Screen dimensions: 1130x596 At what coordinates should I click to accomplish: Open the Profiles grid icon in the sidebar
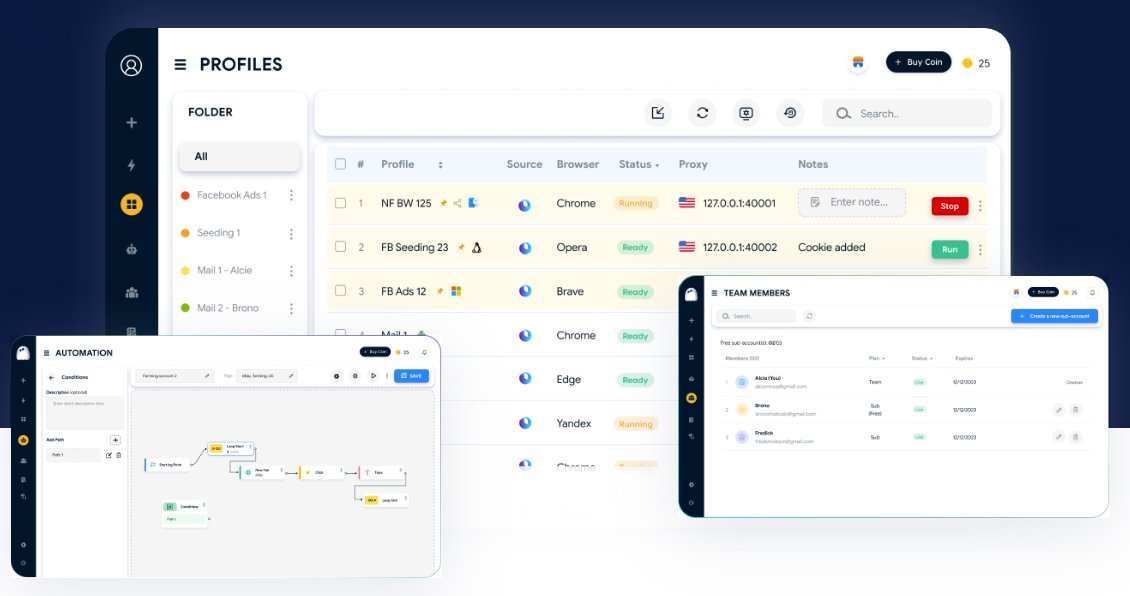pos(132,204)
